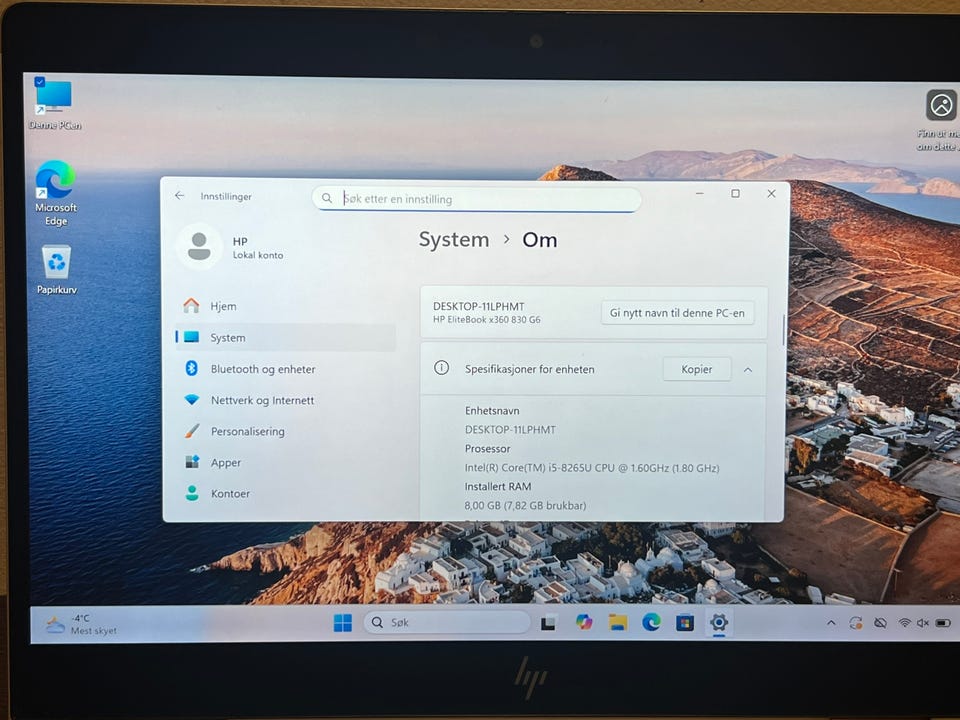
Task: Click Kopier button for device specifications
Action: pyautogui.click(x=697, y=369)
